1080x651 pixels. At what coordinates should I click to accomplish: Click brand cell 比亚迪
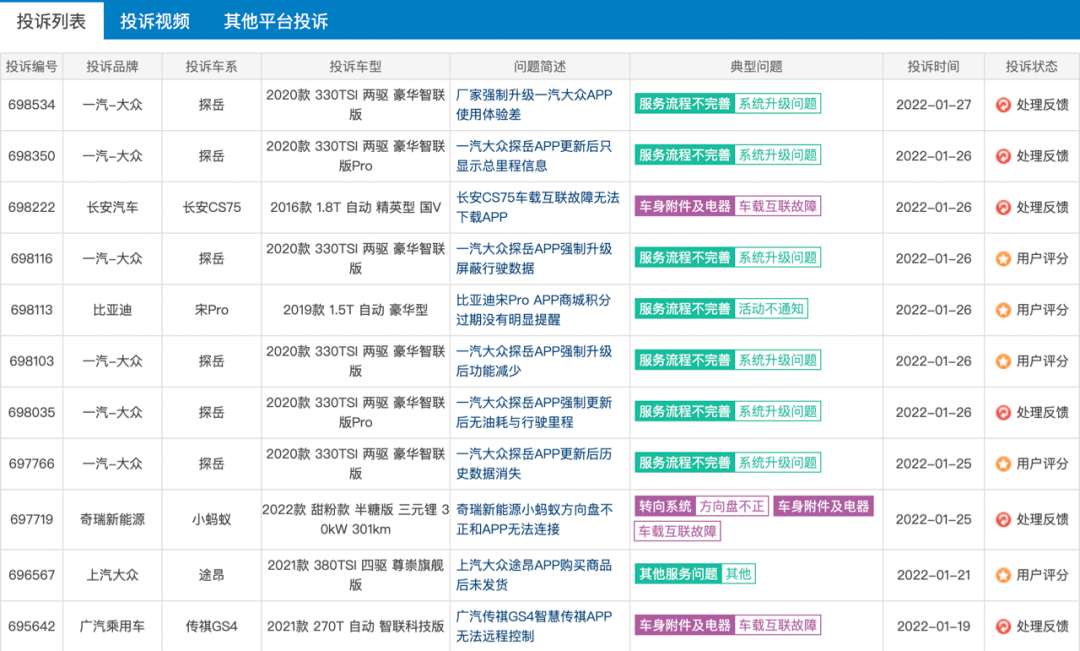point(112,310)
